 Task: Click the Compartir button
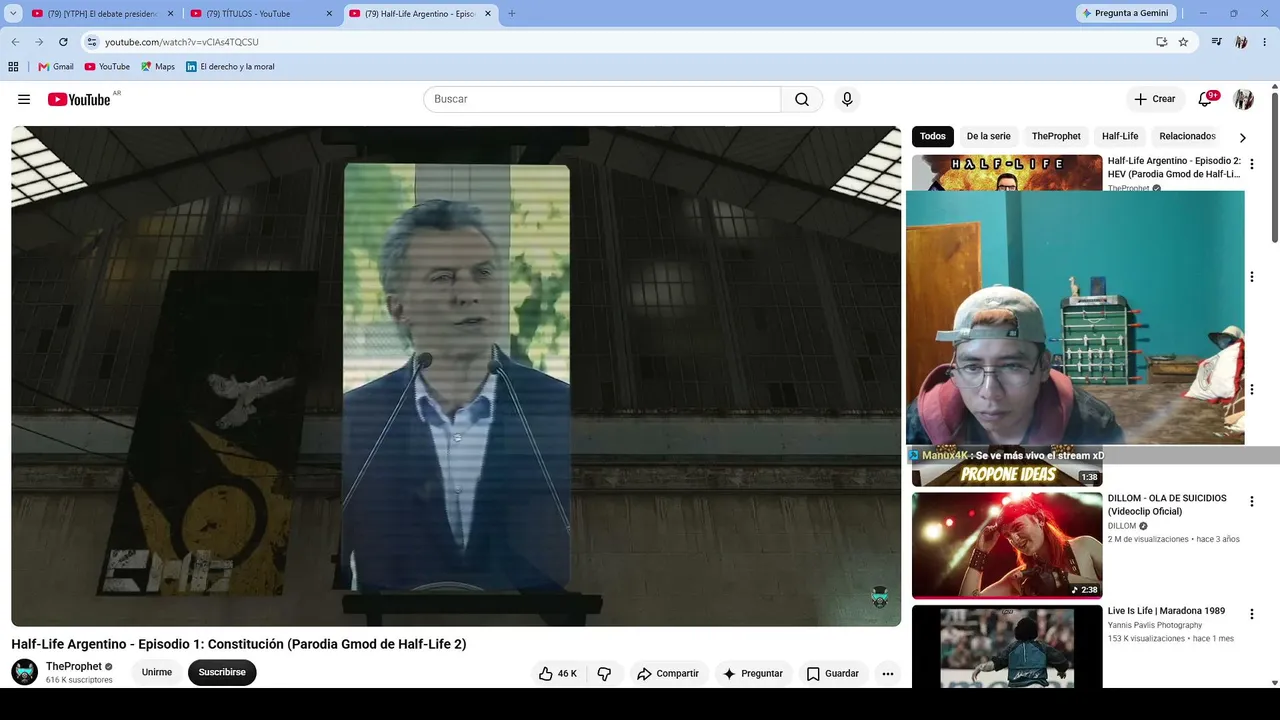[668, 673]
